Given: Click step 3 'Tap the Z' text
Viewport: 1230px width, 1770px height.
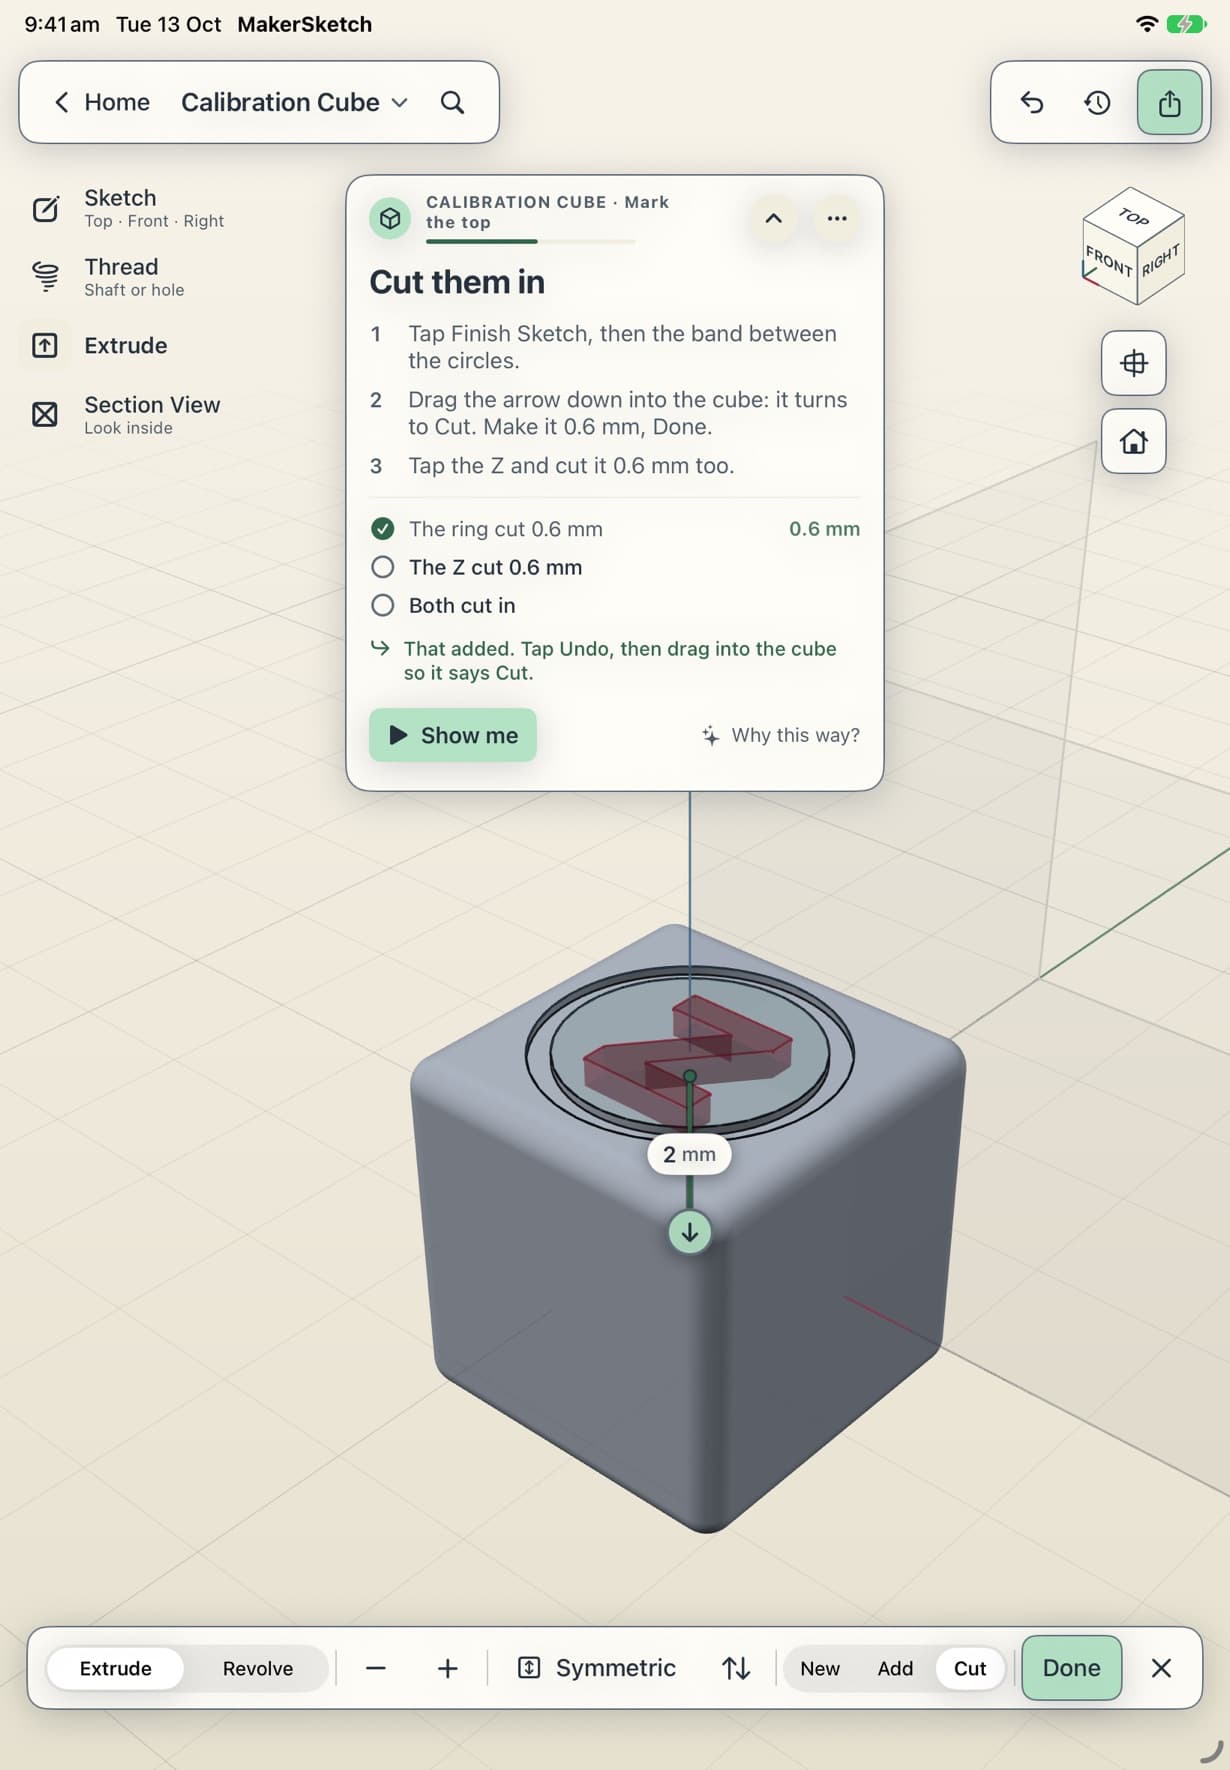Looking at the screenshot, I should pos(571,466).
